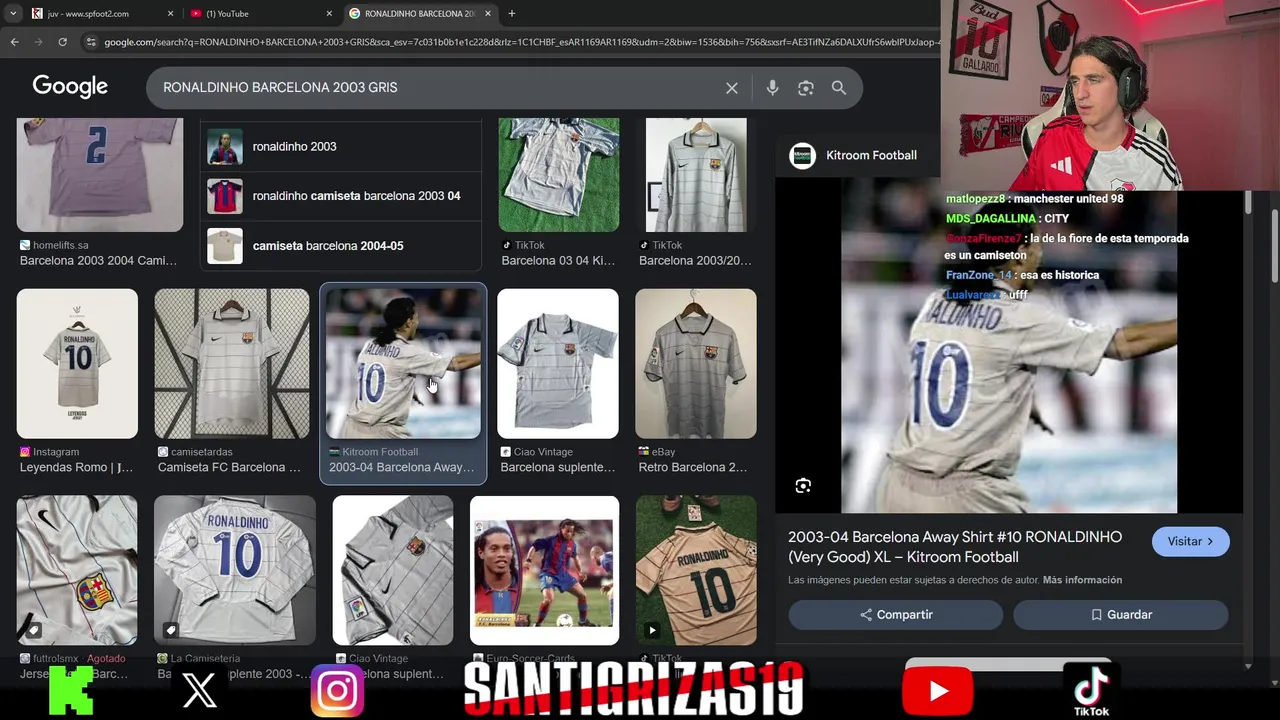This screenshot has height=720, width=1280.
Task: Search inside image with lens icon on preview
Action: tap(803, 486)
